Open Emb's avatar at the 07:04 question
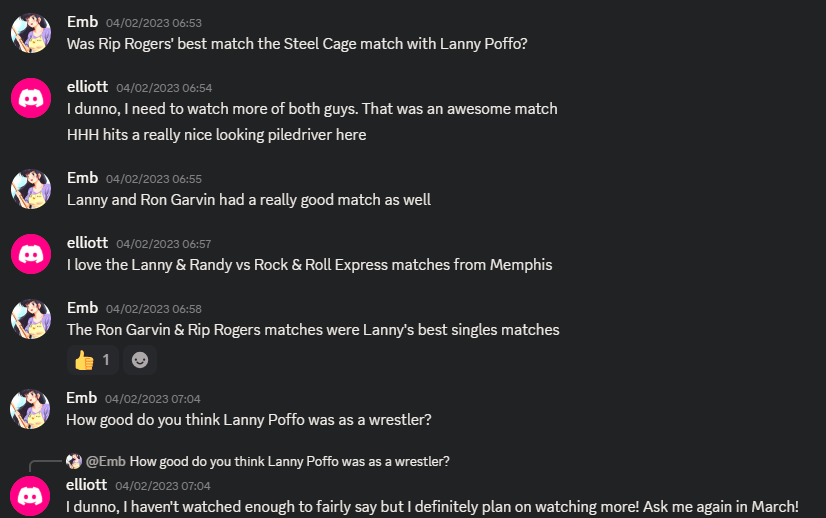The image size is (826, 518). (31, 408)
